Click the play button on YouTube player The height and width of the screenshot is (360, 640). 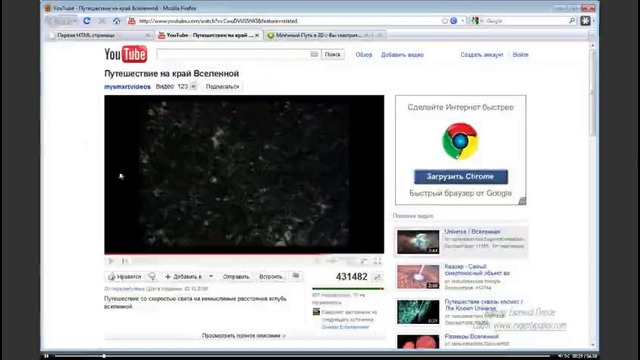click(111, 261)
